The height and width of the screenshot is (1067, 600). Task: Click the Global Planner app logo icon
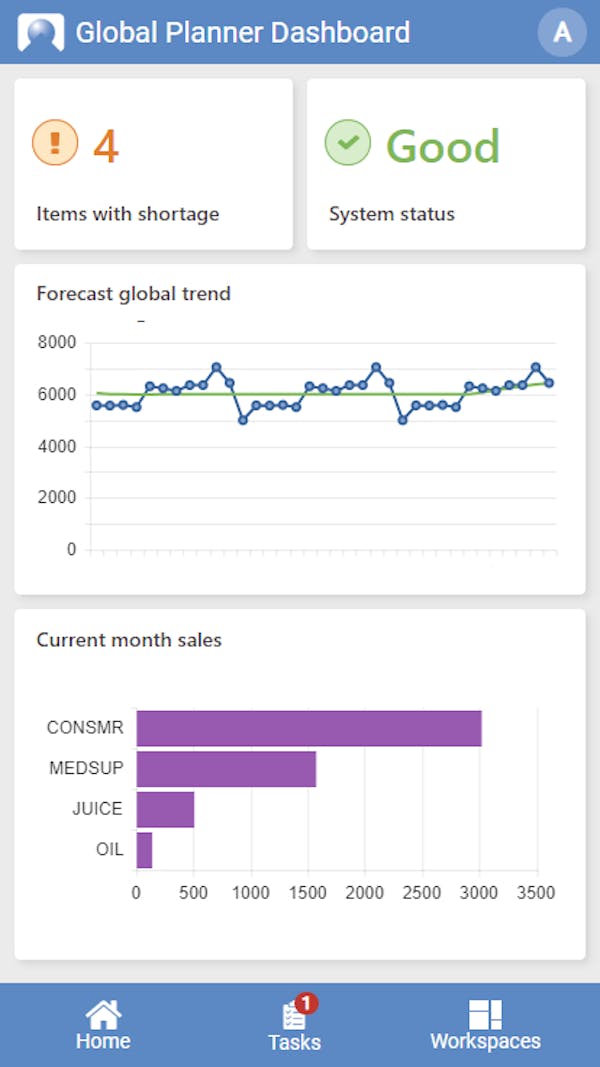(40, 32)
